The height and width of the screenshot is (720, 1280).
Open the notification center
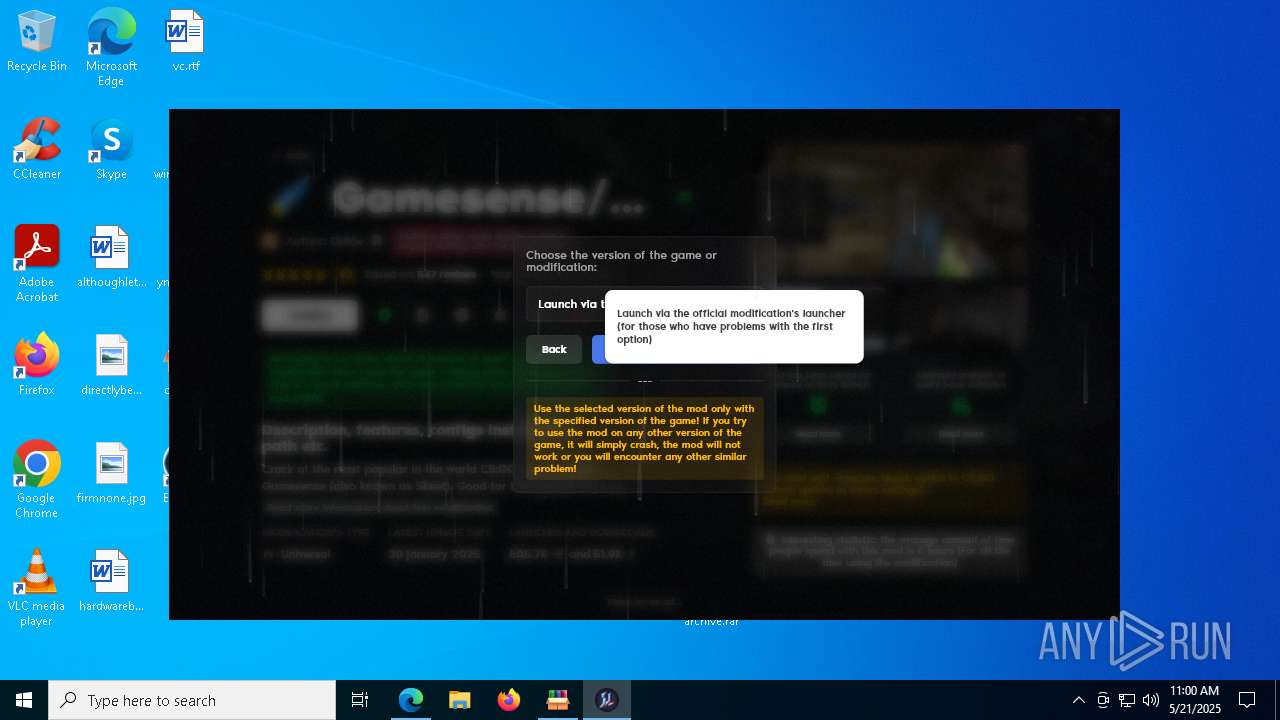1248,700
